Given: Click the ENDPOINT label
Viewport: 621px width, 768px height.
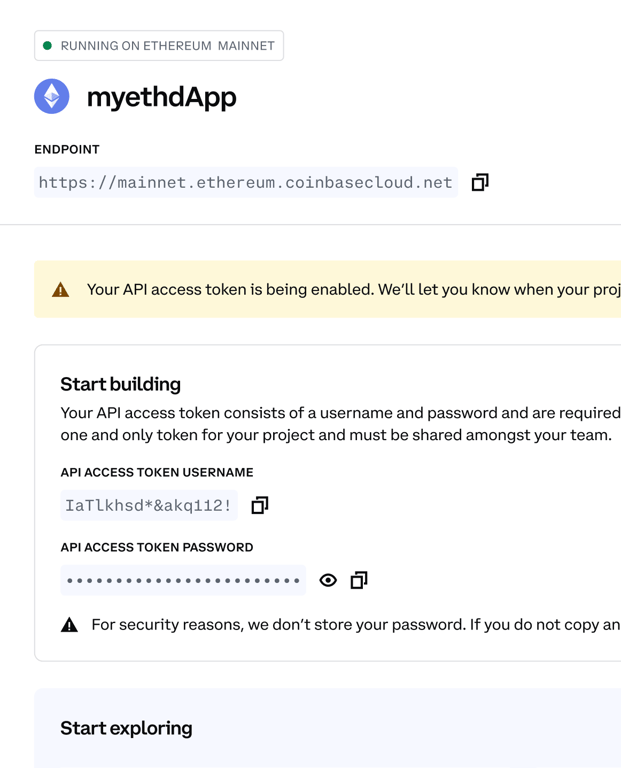Looking at the screenshot, I should (x=67, y=149).
